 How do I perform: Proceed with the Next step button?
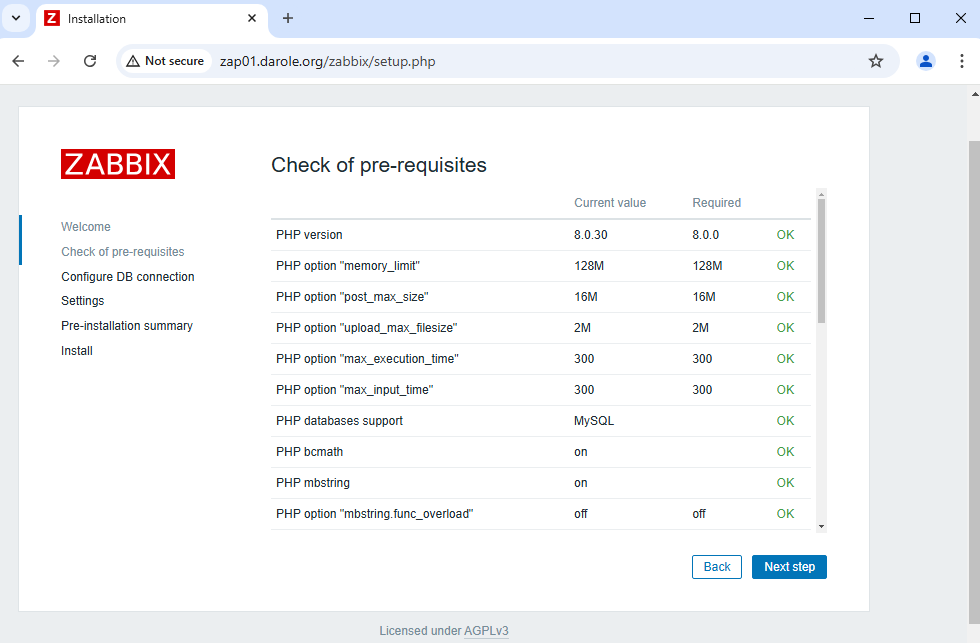(789, 567)
